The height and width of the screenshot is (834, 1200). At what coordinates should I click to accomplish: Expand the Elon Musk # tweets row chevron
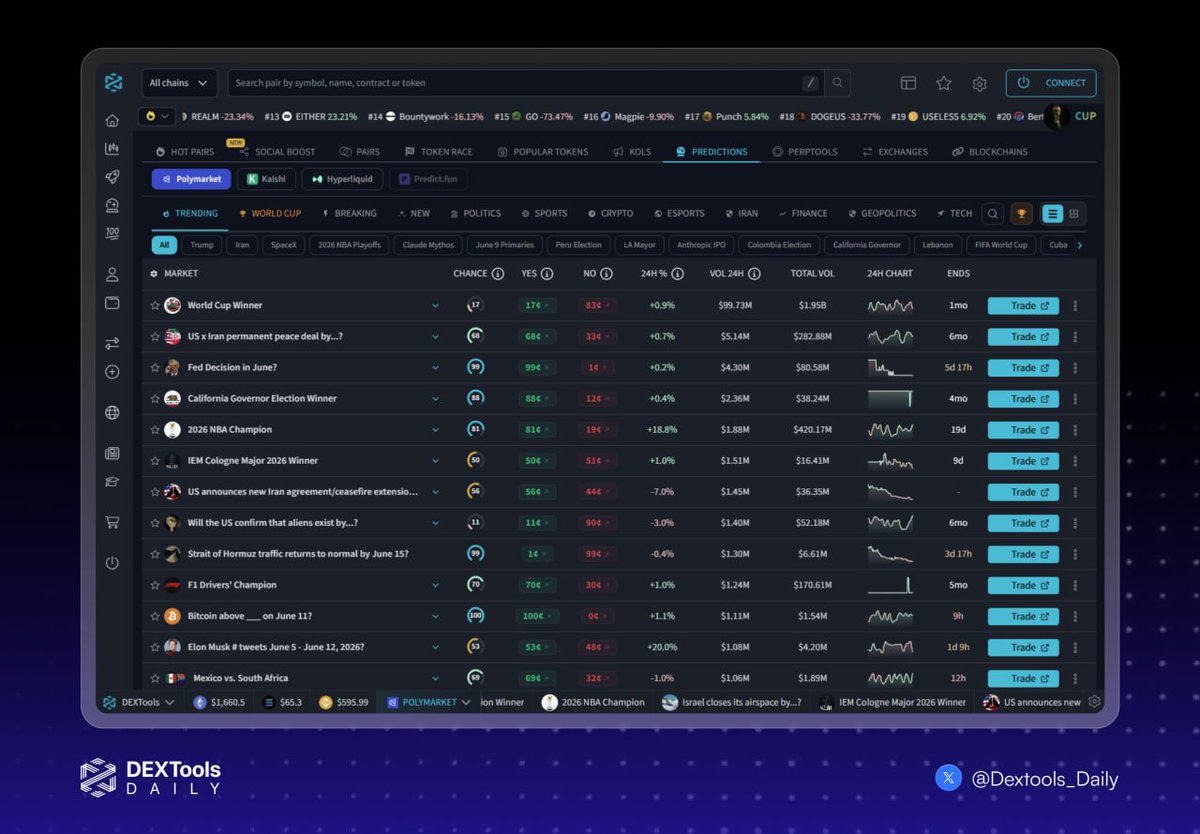point(435,647)
